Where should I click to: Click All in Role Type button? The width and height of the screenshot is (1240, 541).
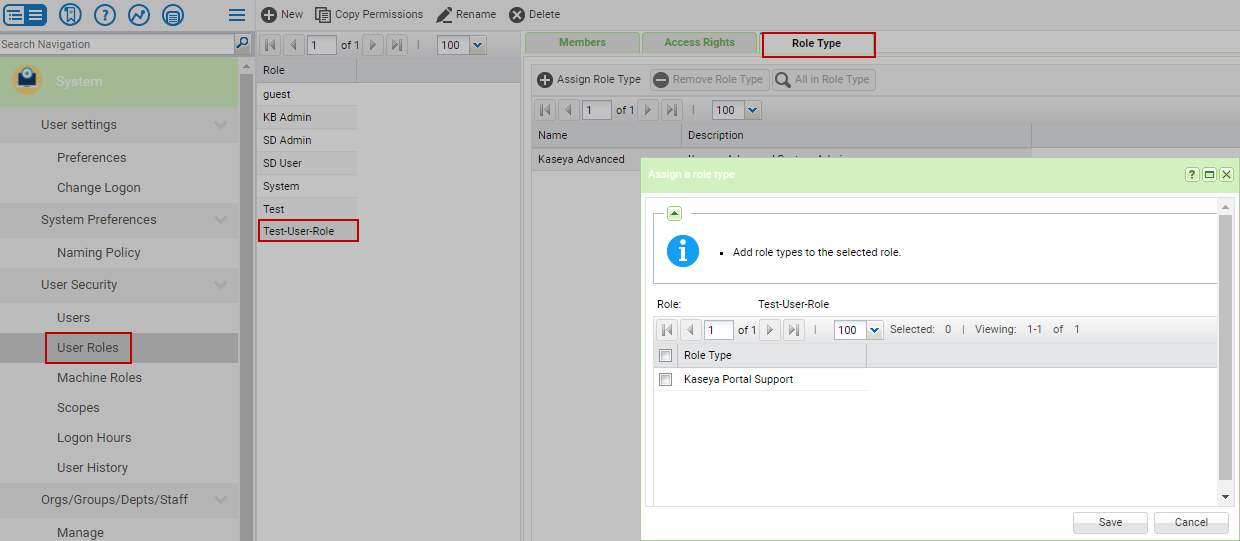click(824, 80)
